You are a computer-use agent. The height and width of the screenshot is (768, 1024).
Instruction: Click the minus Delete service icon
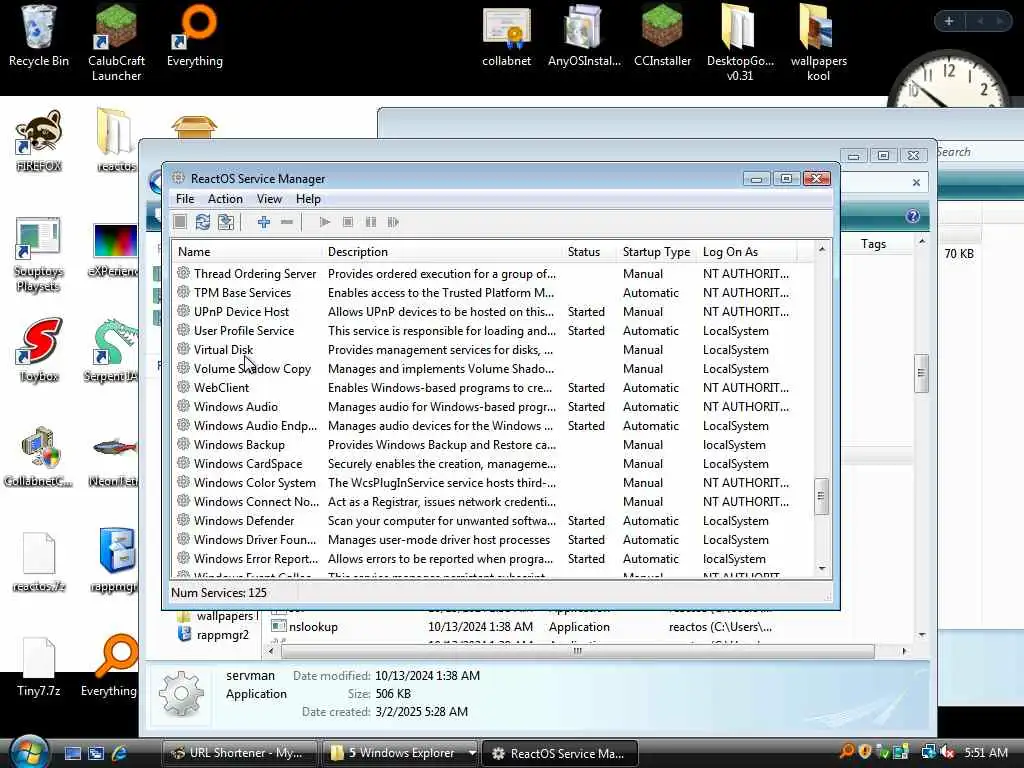[287, 222]
